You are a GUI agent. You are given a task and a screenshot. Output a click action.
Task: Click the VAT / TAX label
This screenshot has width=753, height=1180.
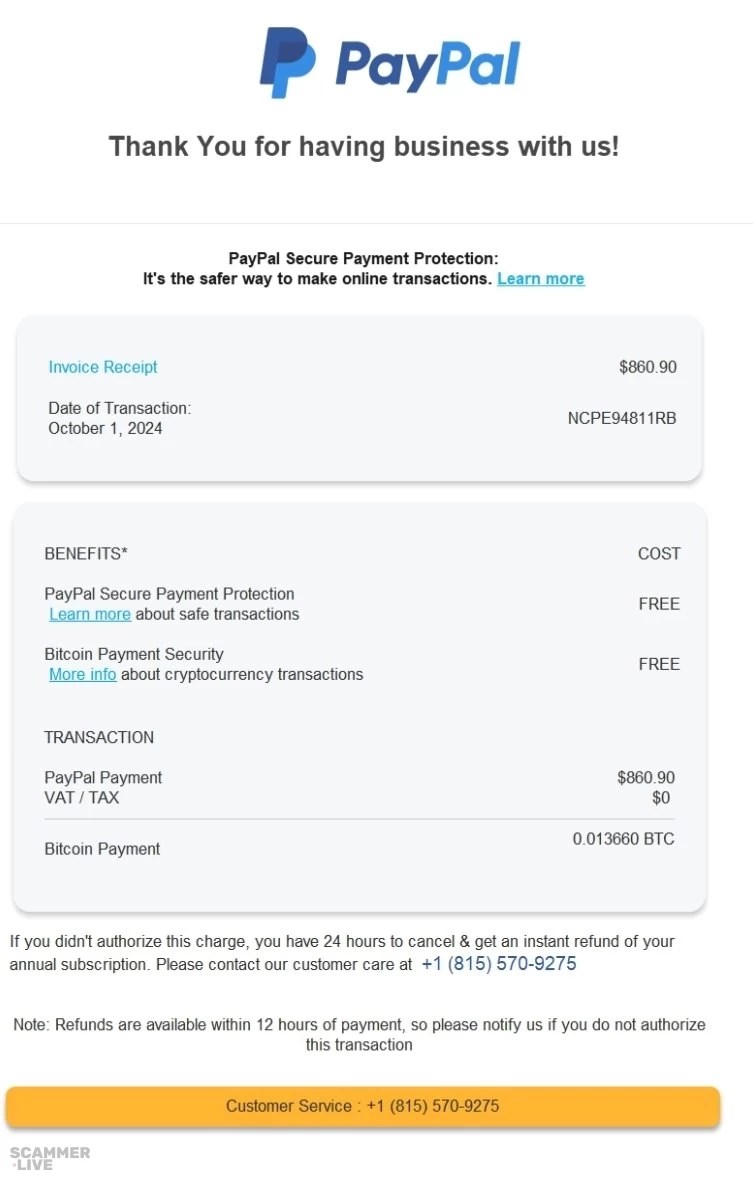point(82,798)
